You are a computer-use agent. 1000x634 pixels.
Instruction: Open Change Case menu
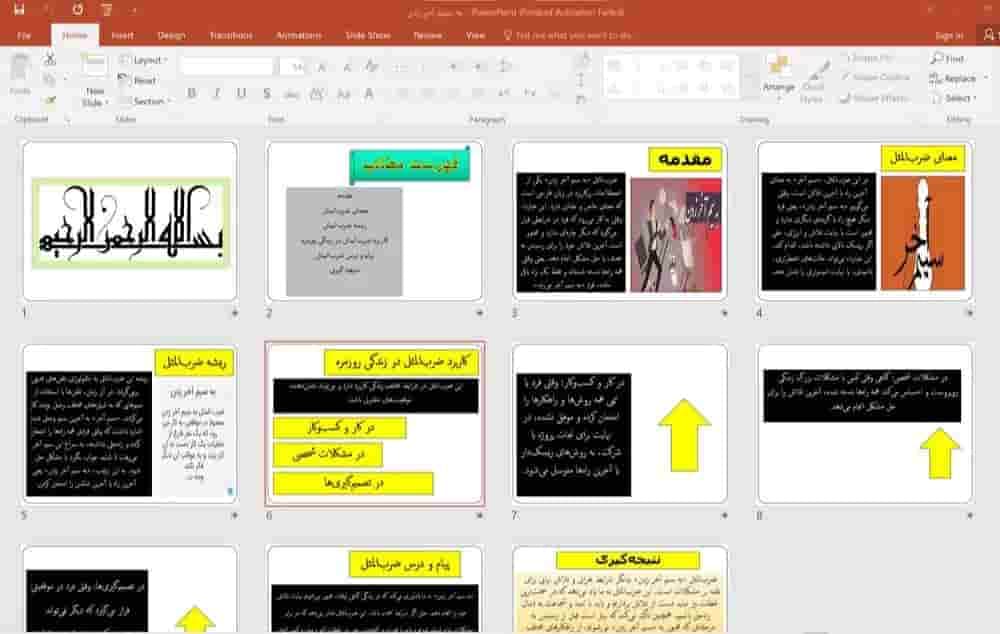(343, 94)
